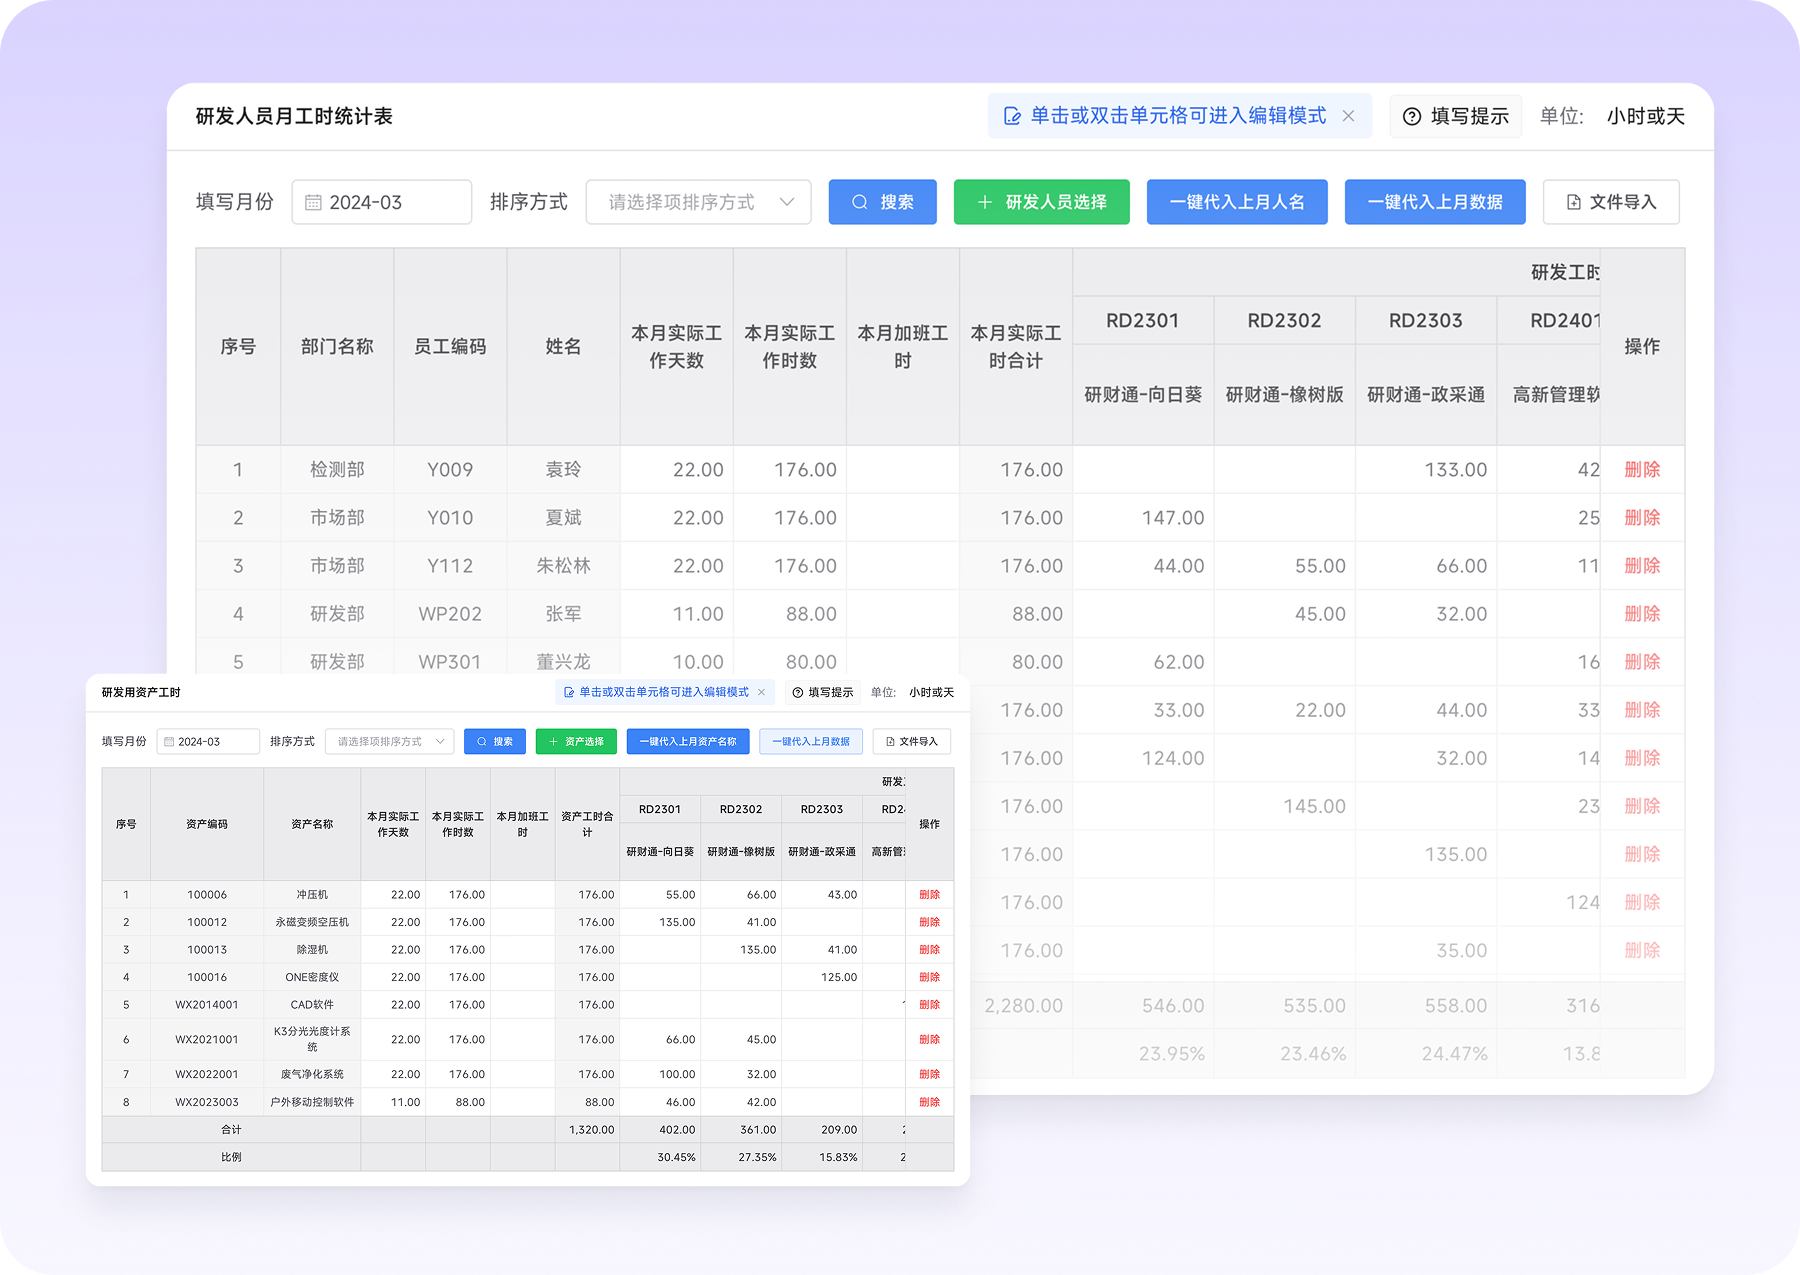Delete the 冲压机 asset row
Viewport: 1800px width, 1275px height.
(929, 895)
